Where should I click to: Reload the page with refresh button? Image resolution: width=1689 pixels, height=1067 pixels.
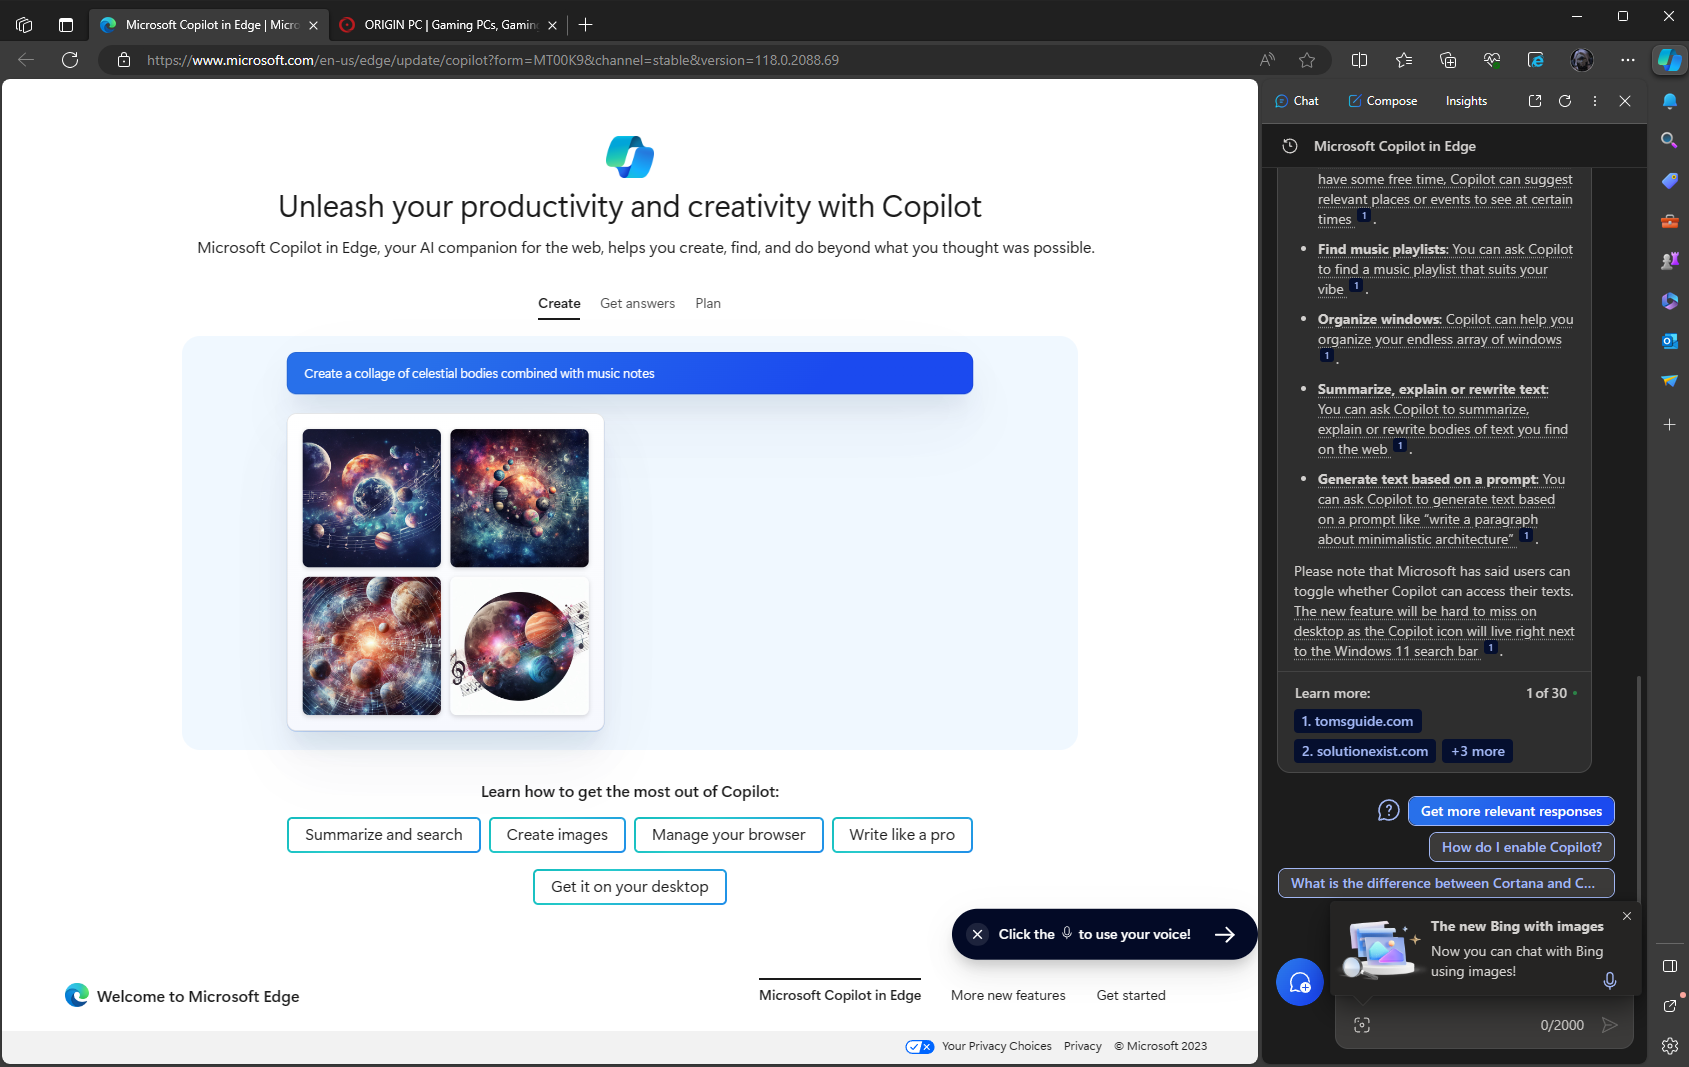point(70,60)
